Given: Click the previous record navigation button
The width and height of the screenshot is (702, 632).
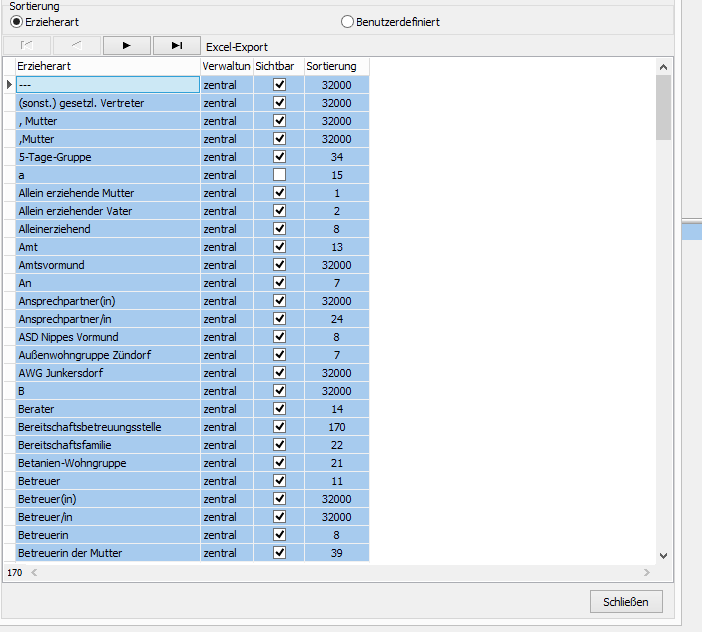Looking at the screenshot, I should click(76, 45).
